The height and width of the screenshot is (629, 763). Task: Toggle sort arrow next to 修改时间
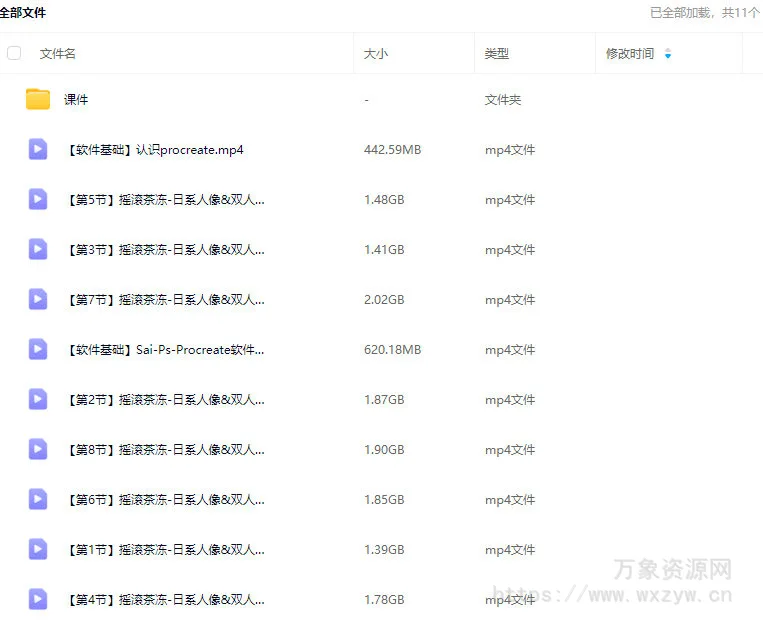tap(668, 54)
